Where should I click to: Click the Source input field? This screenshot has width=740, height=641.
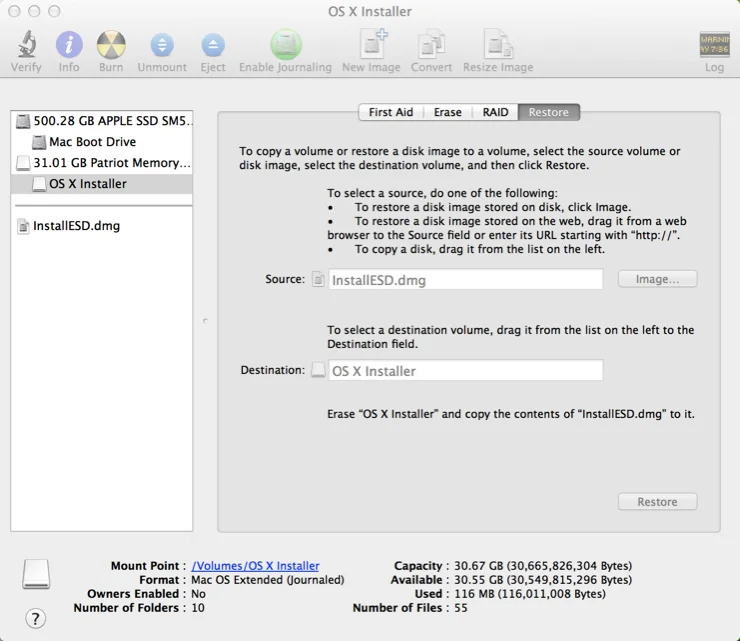465,279
